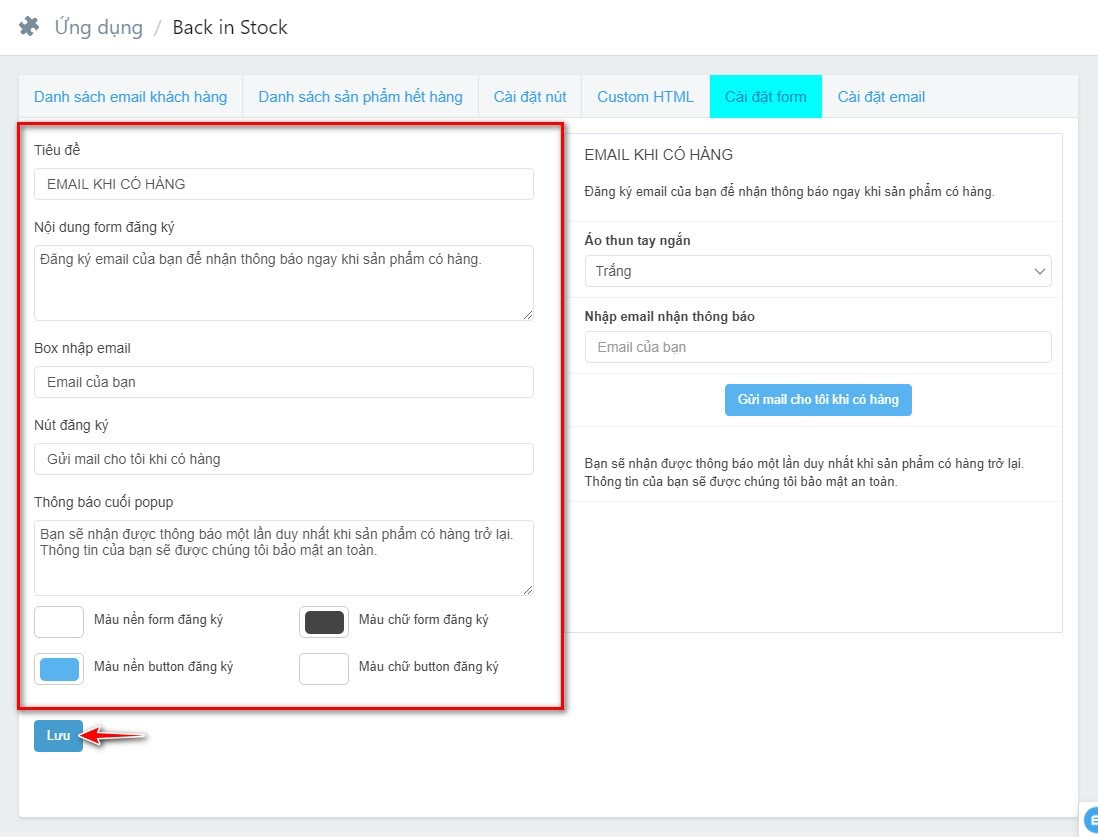Grab the resize handle of Nội dung form textarea
Image resolution: width=1098 pixels, height=837 pixels.
pos(528,315)
